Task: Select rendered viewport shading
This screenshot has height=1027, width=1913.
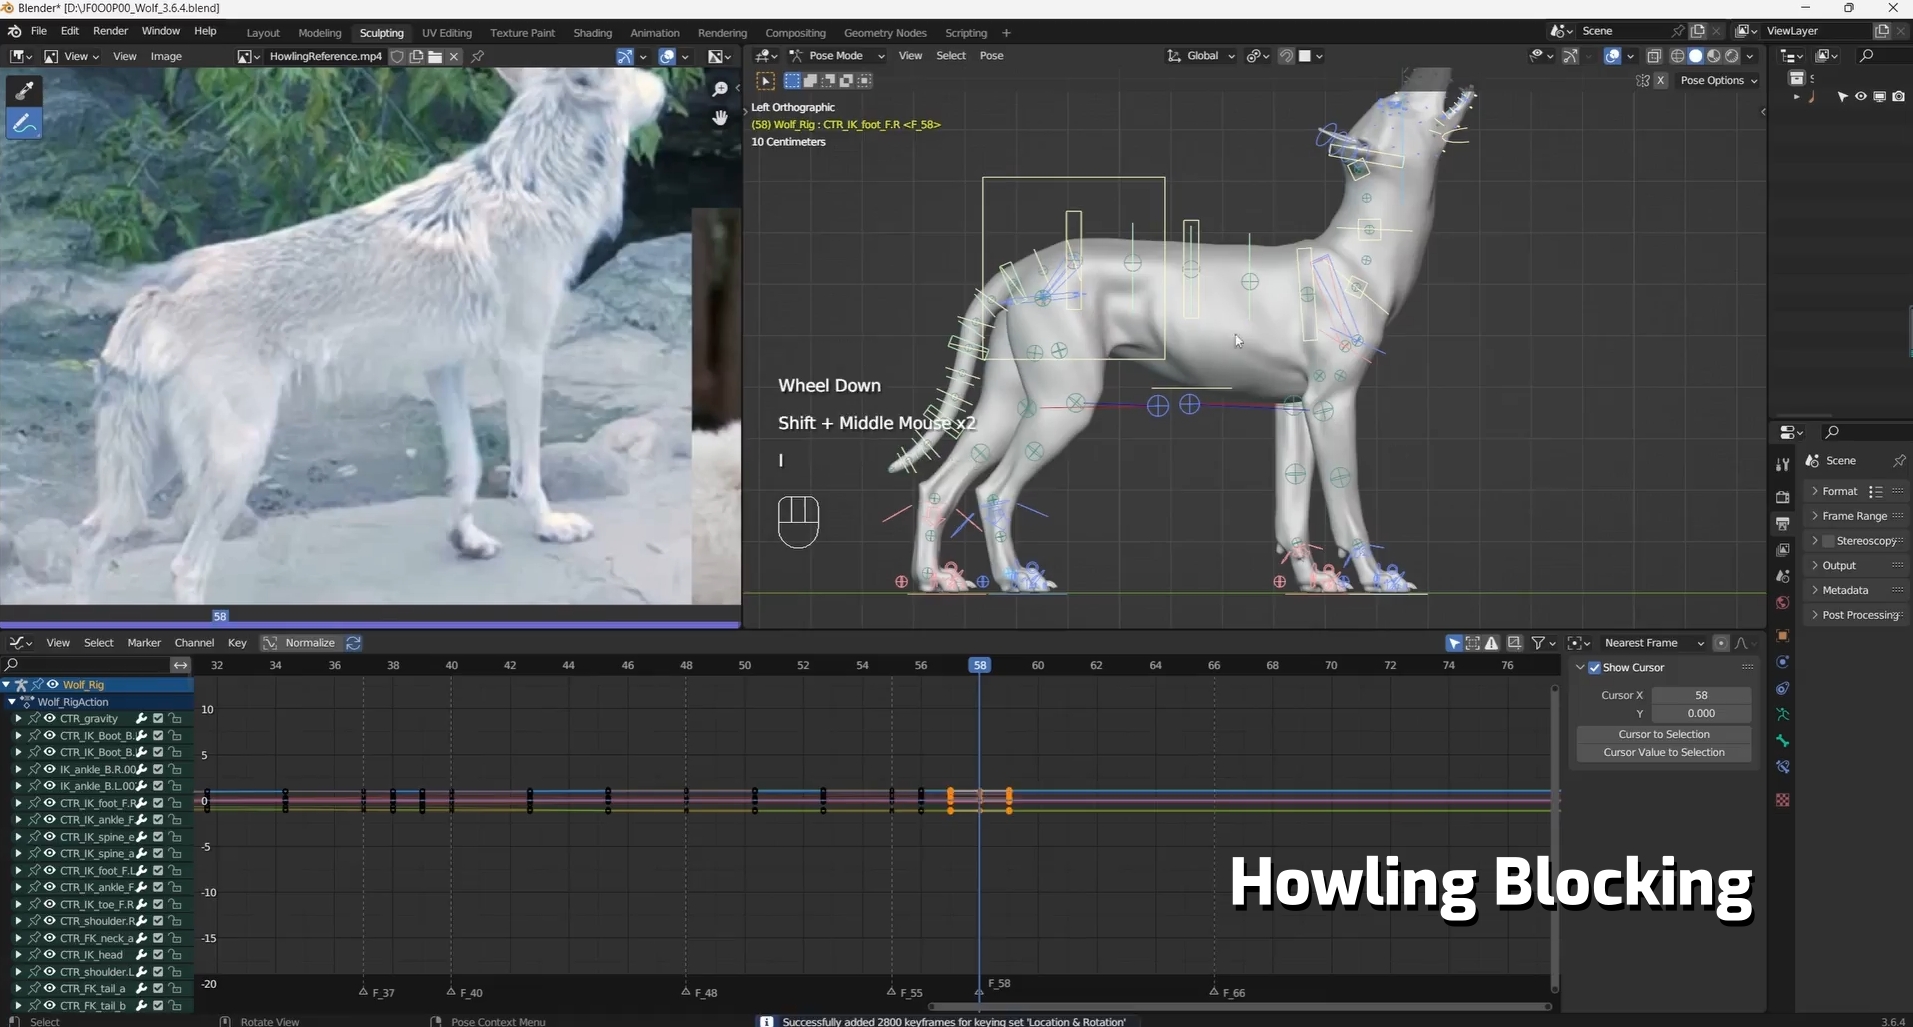Action: click(1732, 56)
